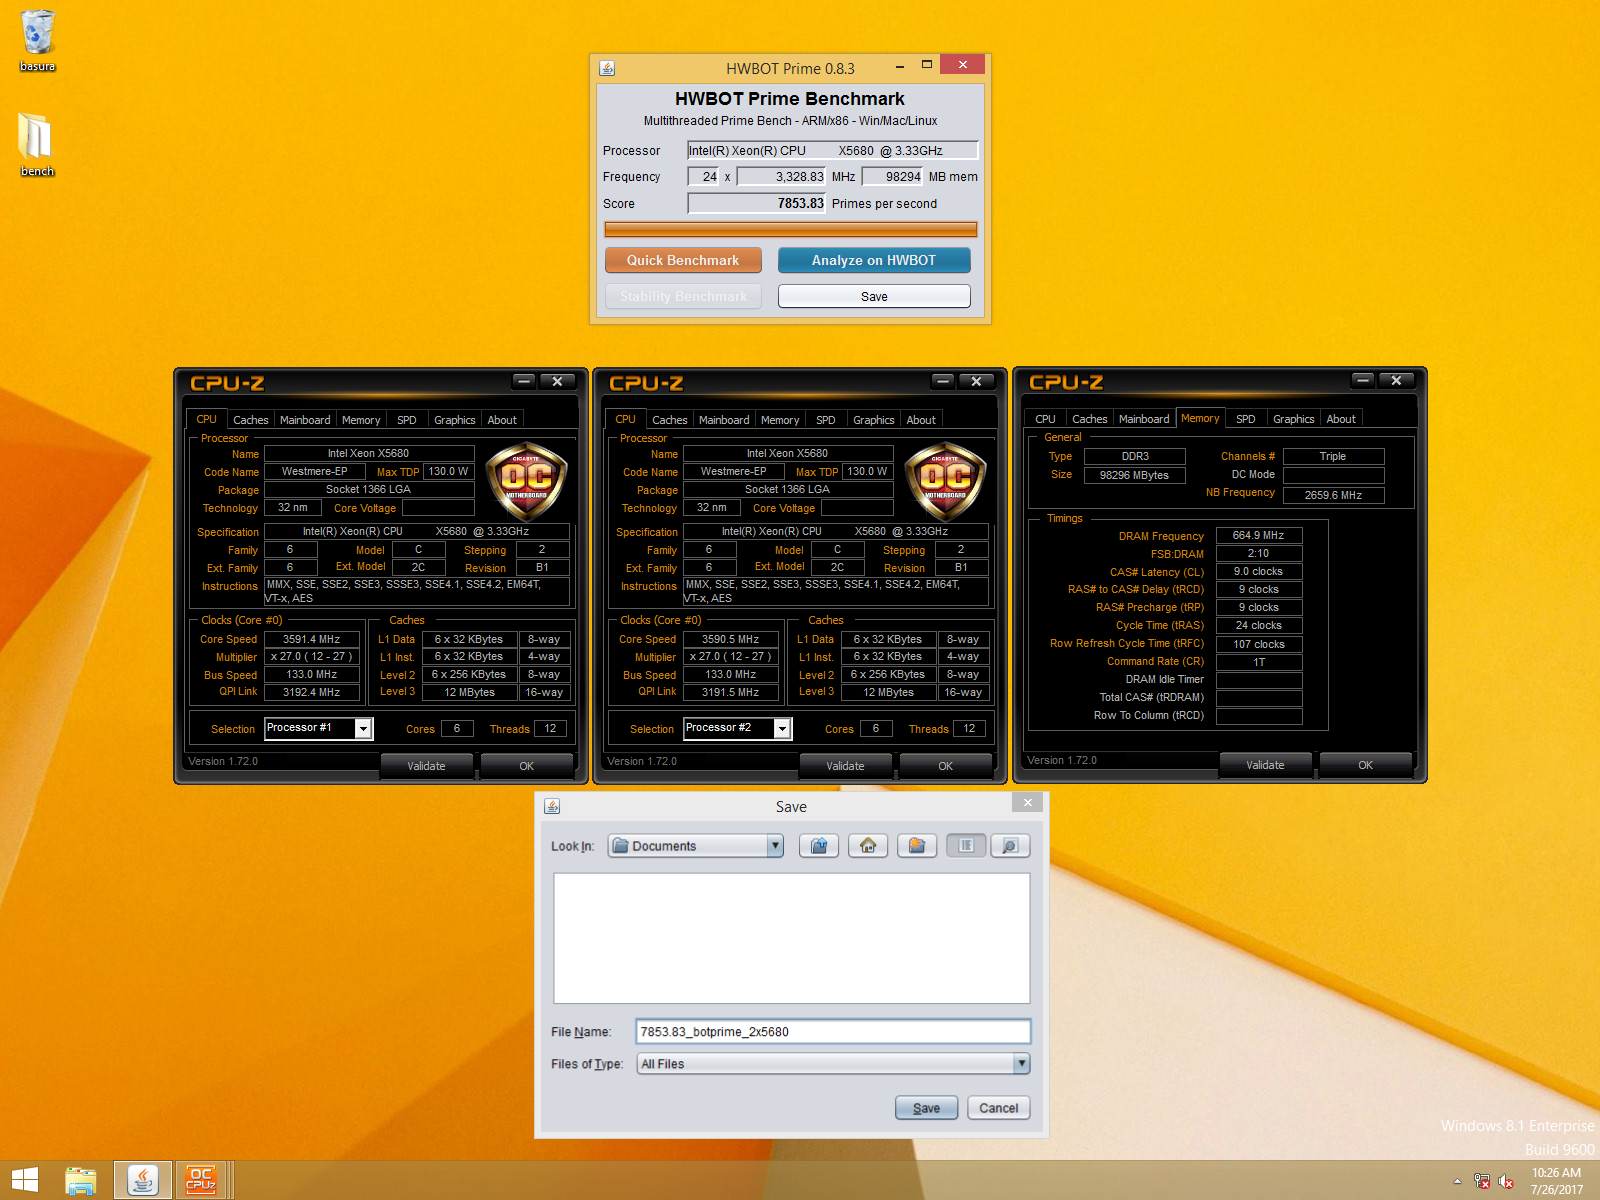1600x1200 pixels.
Task: Expand the Look In Documents dropdown
Action: click(775, 846)
